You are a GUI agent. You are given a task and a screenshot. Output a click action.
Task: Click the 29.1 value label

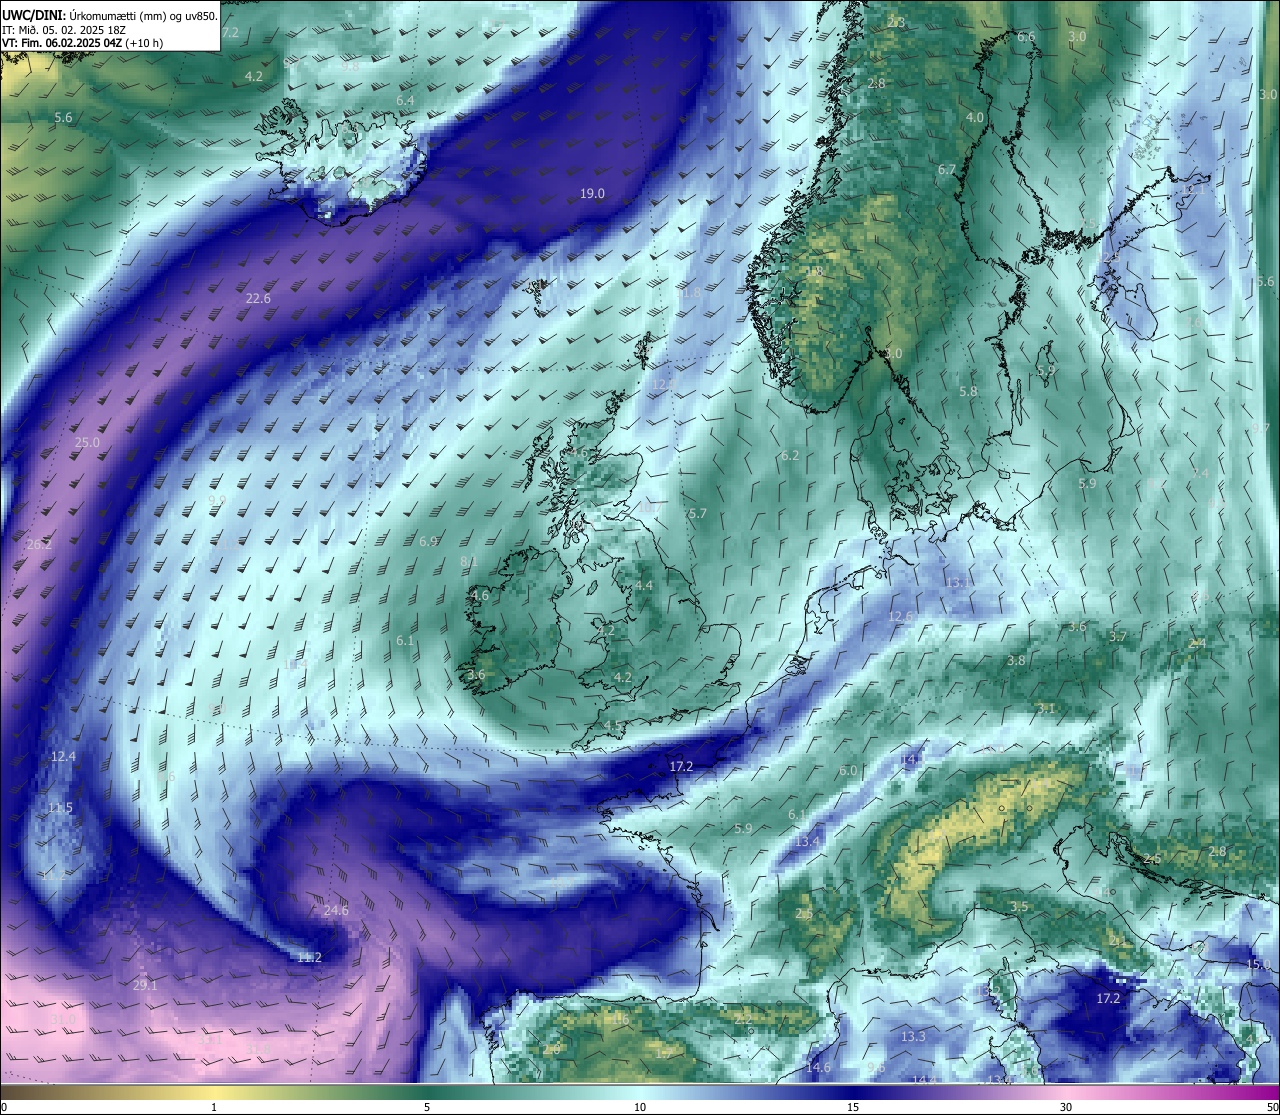tap(145, 985)
